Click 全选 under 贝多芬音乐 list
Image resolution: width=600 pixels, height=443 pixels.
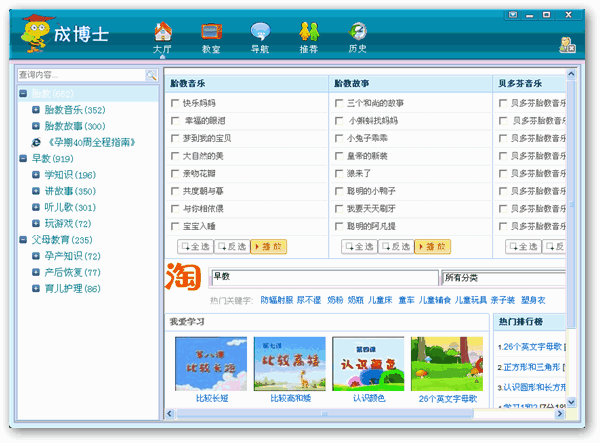point(523,247)
